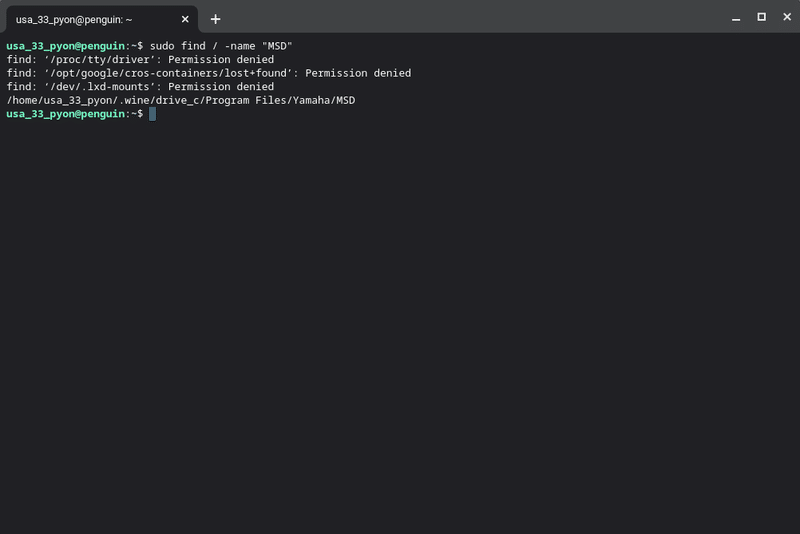Screen dimensions: 800x534
Task: Minimize the terminal window
Action: tap(737, 17)
